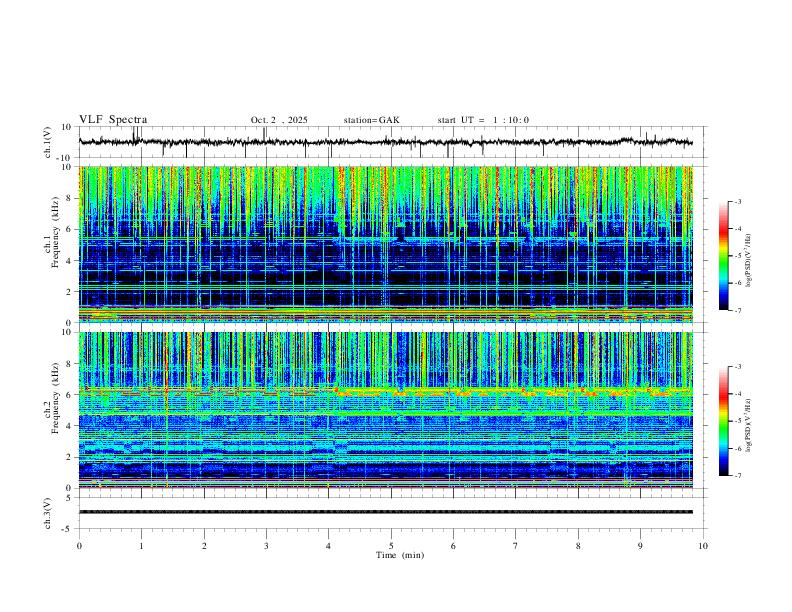This screenshot has width=792, height=612.
Task: Click the "-7" tick on ch.2 colorbar
Action: pos(738,476)
